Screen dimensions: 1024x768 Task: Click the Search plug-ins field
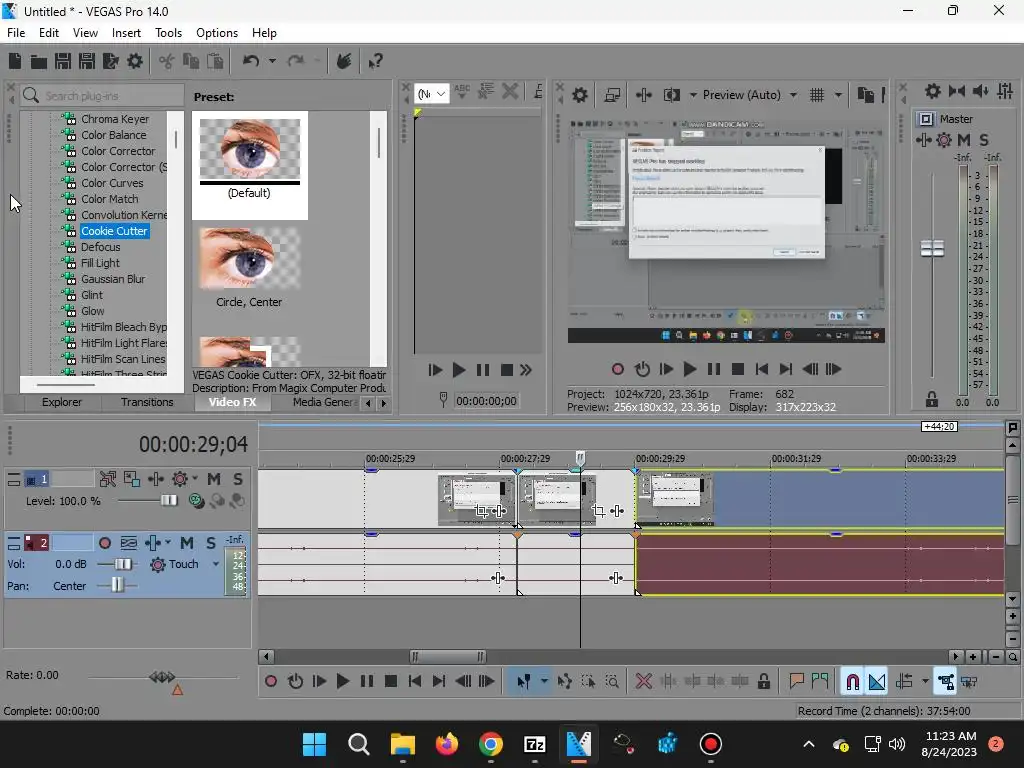pos(102,95)
